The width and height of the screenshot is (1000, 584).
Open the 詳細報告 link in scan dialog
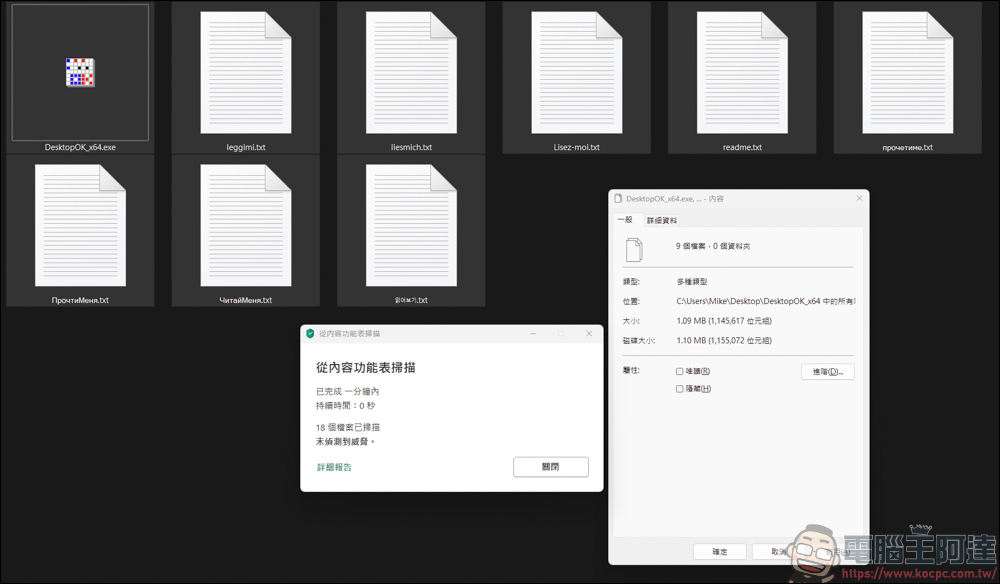point(334,467)
